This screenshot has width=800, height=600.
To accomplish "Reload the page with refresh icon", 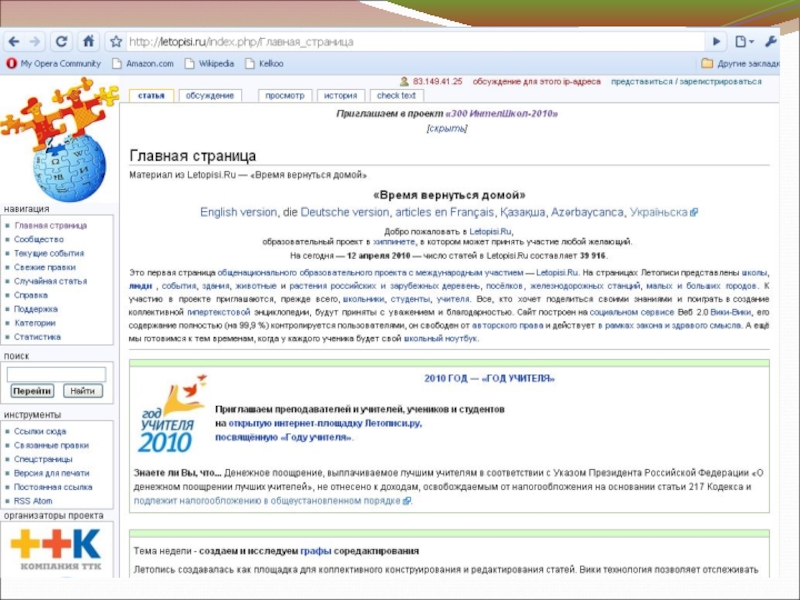I will 62,42.
